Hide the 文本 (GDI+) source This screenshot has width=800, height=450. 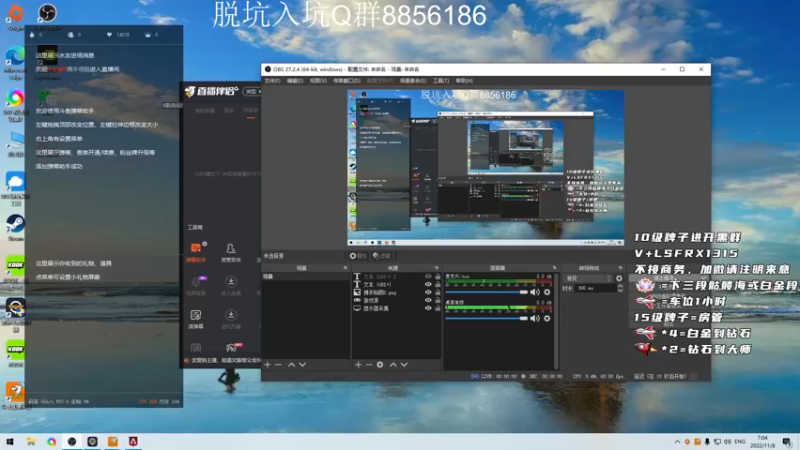pyautogui.click(x=428, y=284)
